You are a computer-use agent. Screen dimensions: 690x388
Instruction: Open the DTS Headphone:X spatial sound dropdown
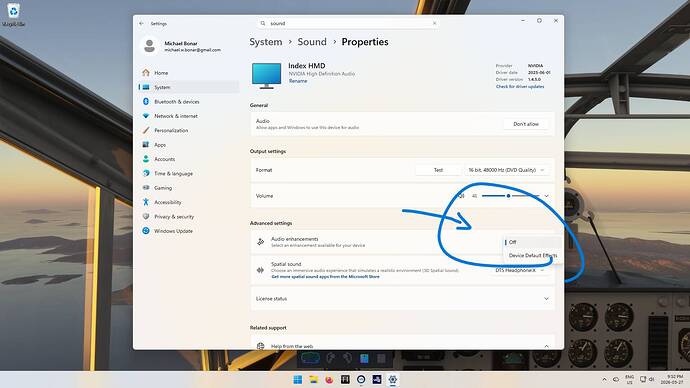[x=520, y=270]
